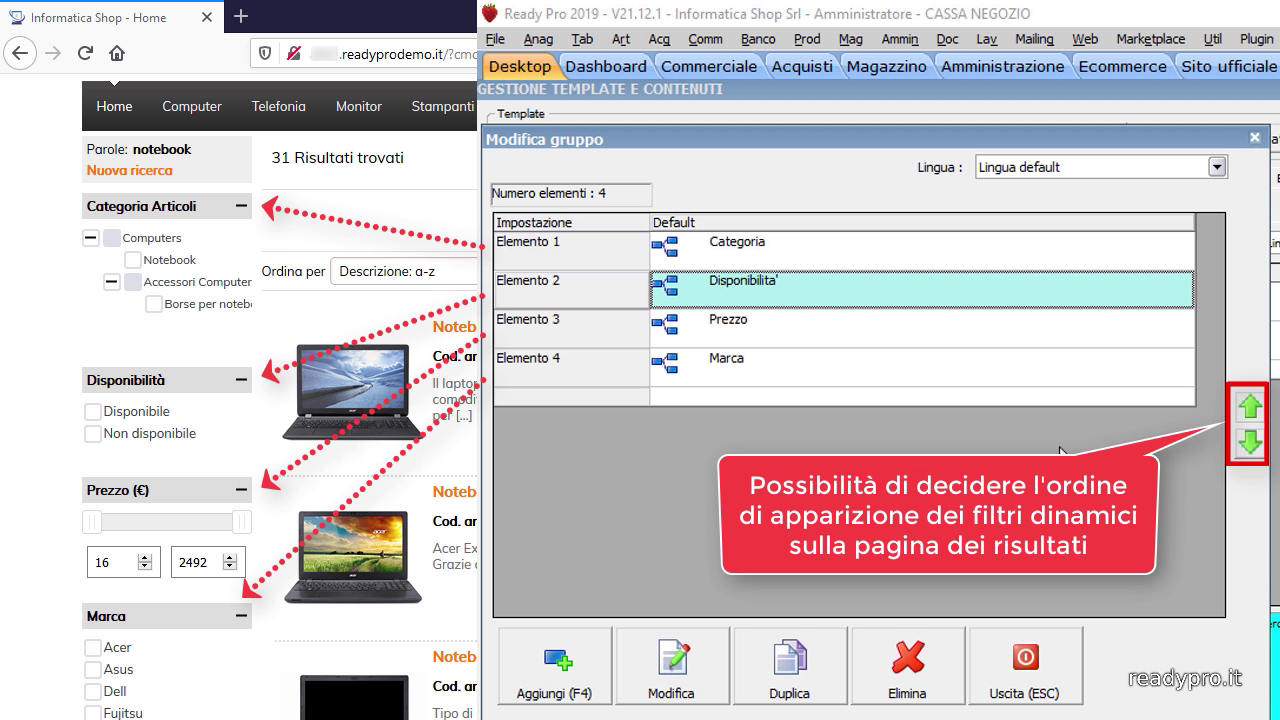
Task: Click the Duplica button
Action: 790,667
